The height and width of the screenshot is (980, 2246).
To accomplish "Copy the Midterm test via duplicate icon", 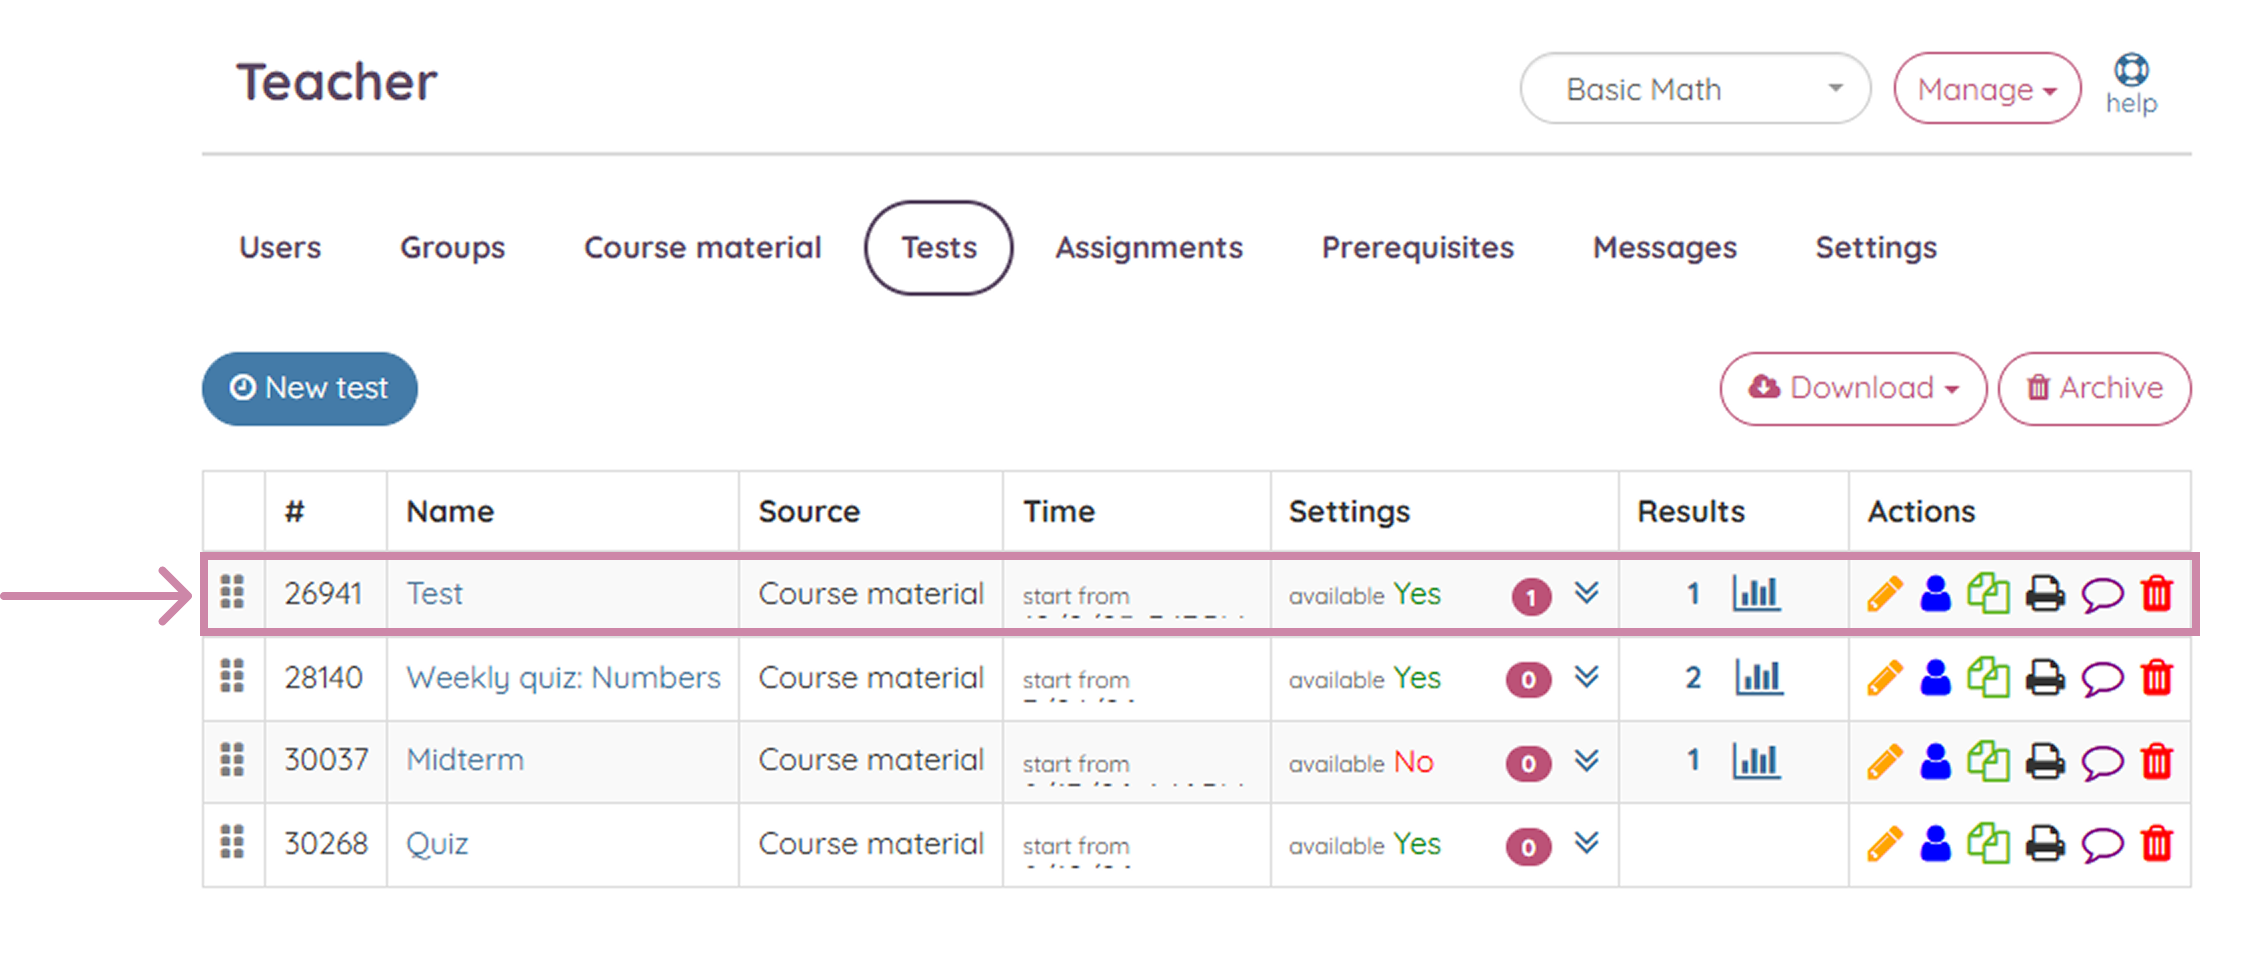I will click(x=1988, y=761).
